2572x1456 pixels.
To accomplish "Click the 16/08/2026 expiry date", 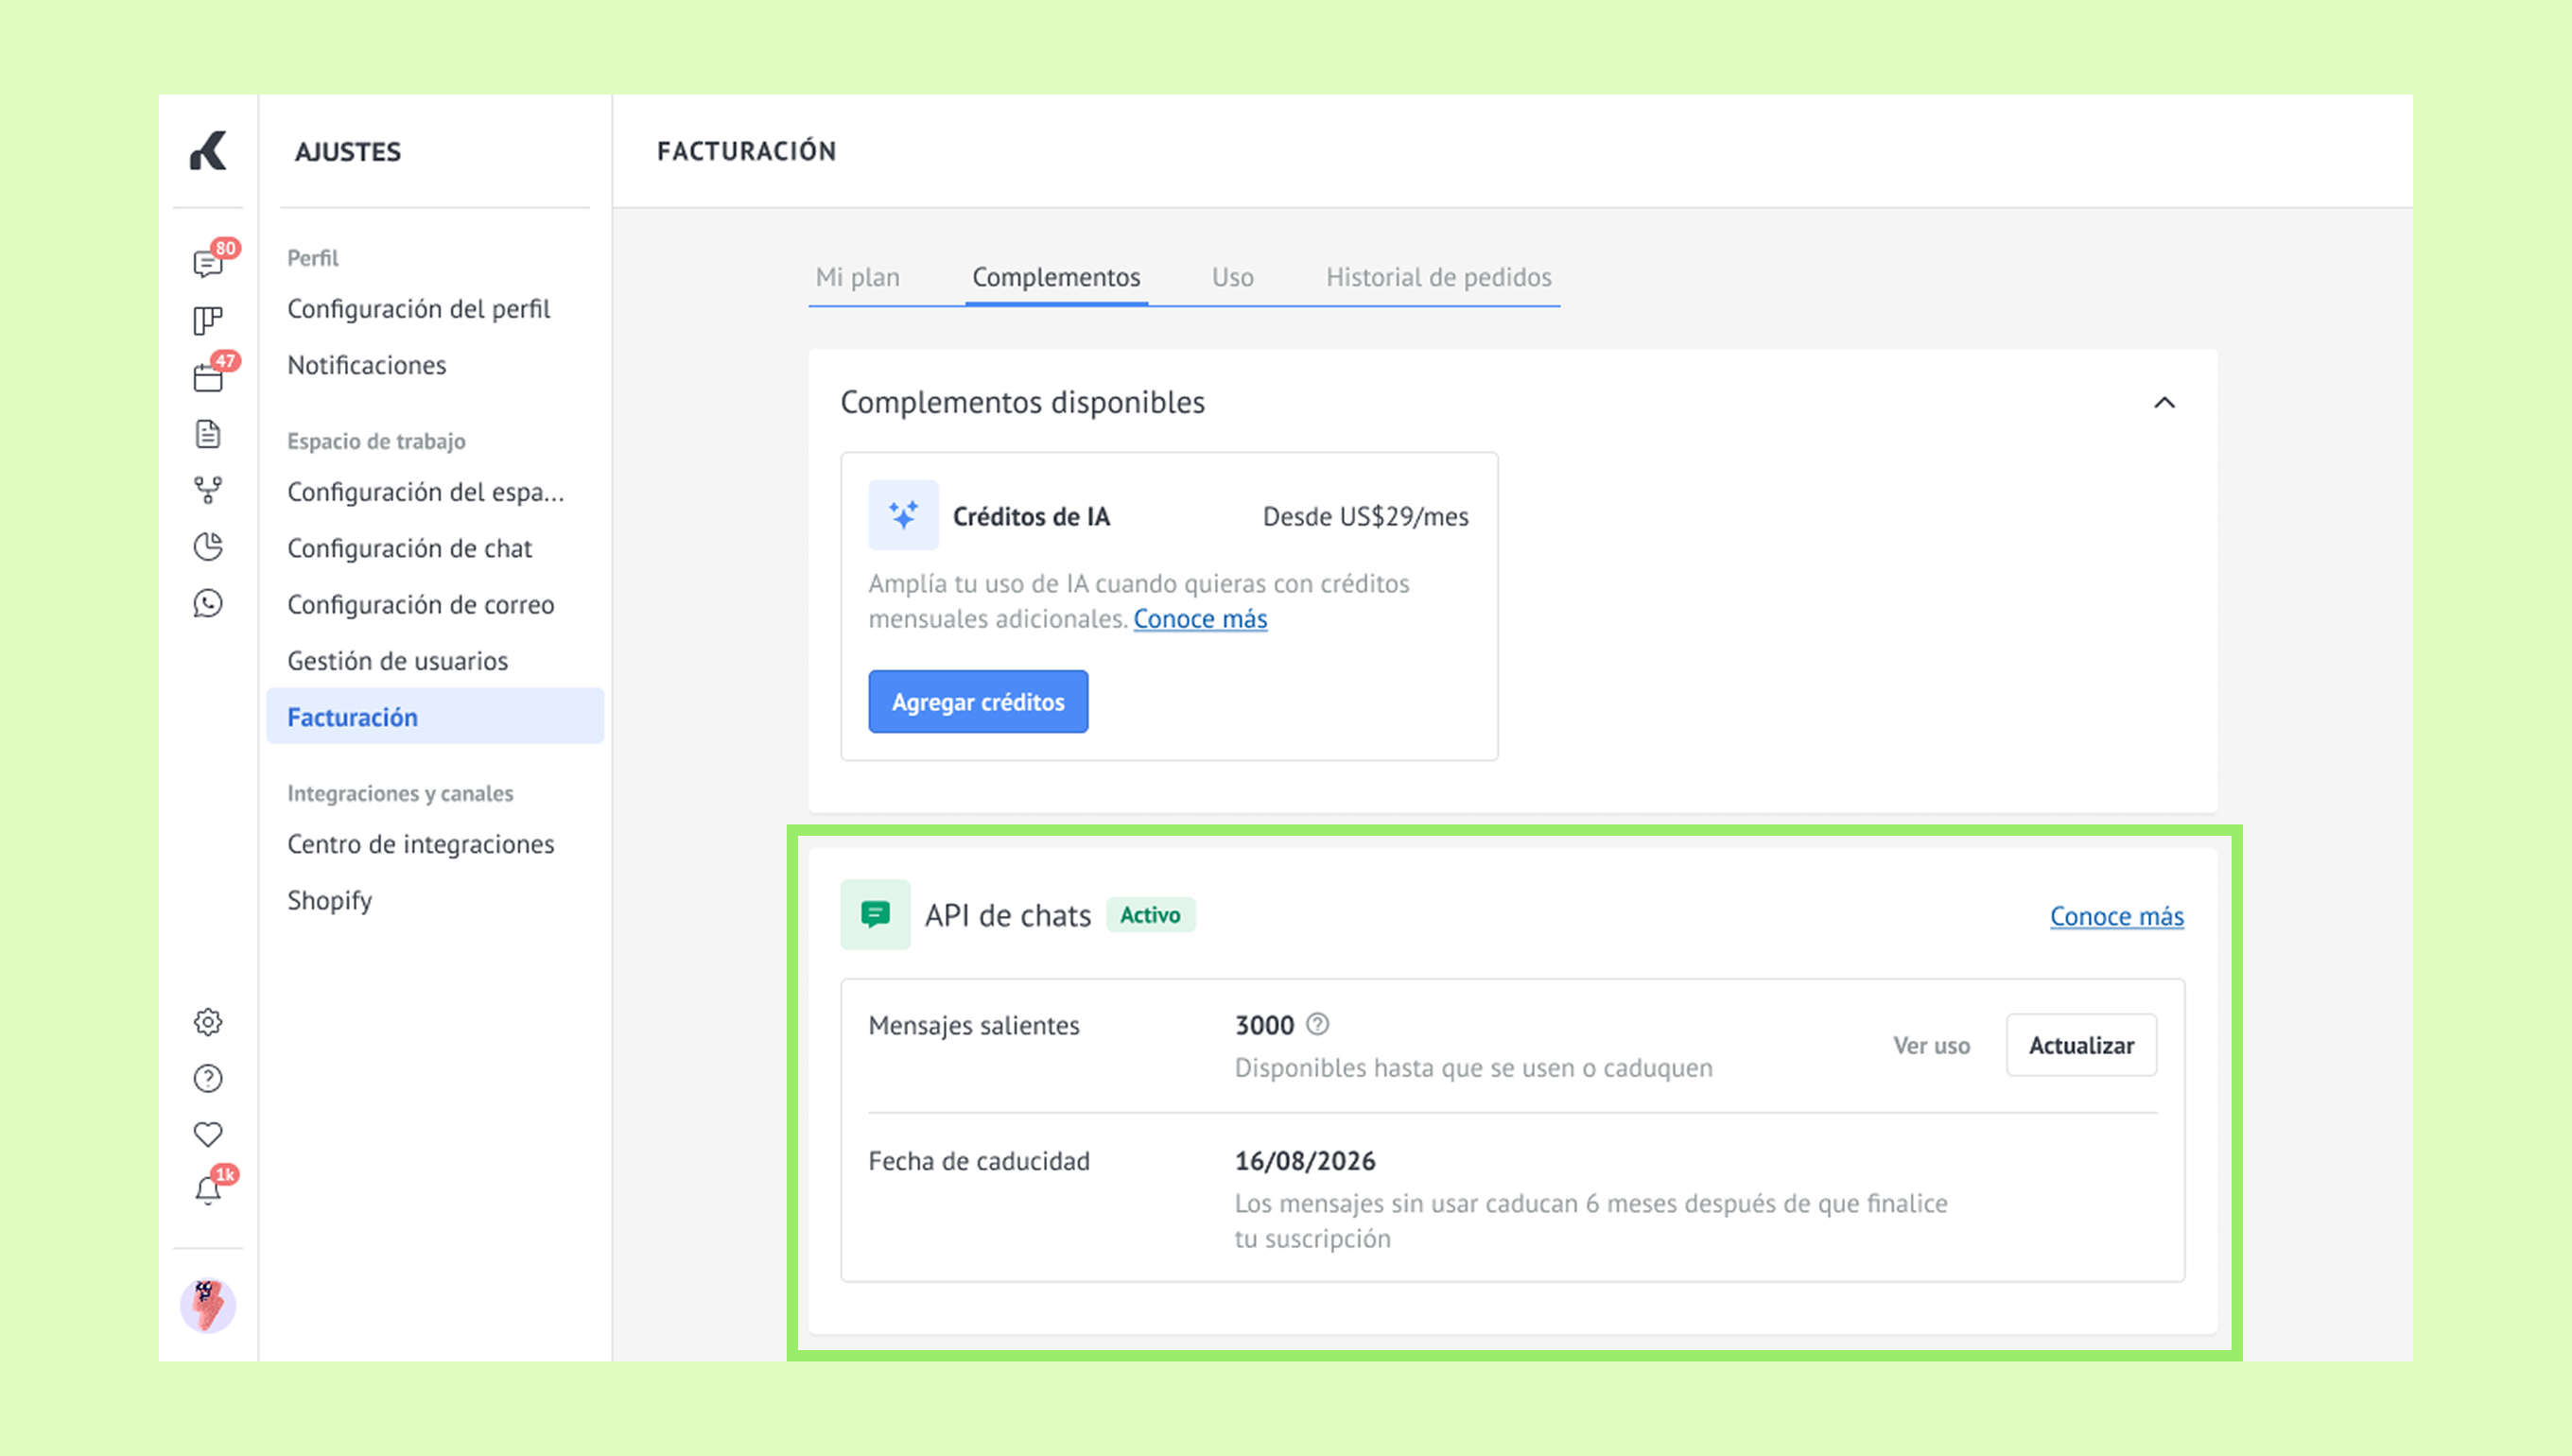I will pos(1305,1161).
